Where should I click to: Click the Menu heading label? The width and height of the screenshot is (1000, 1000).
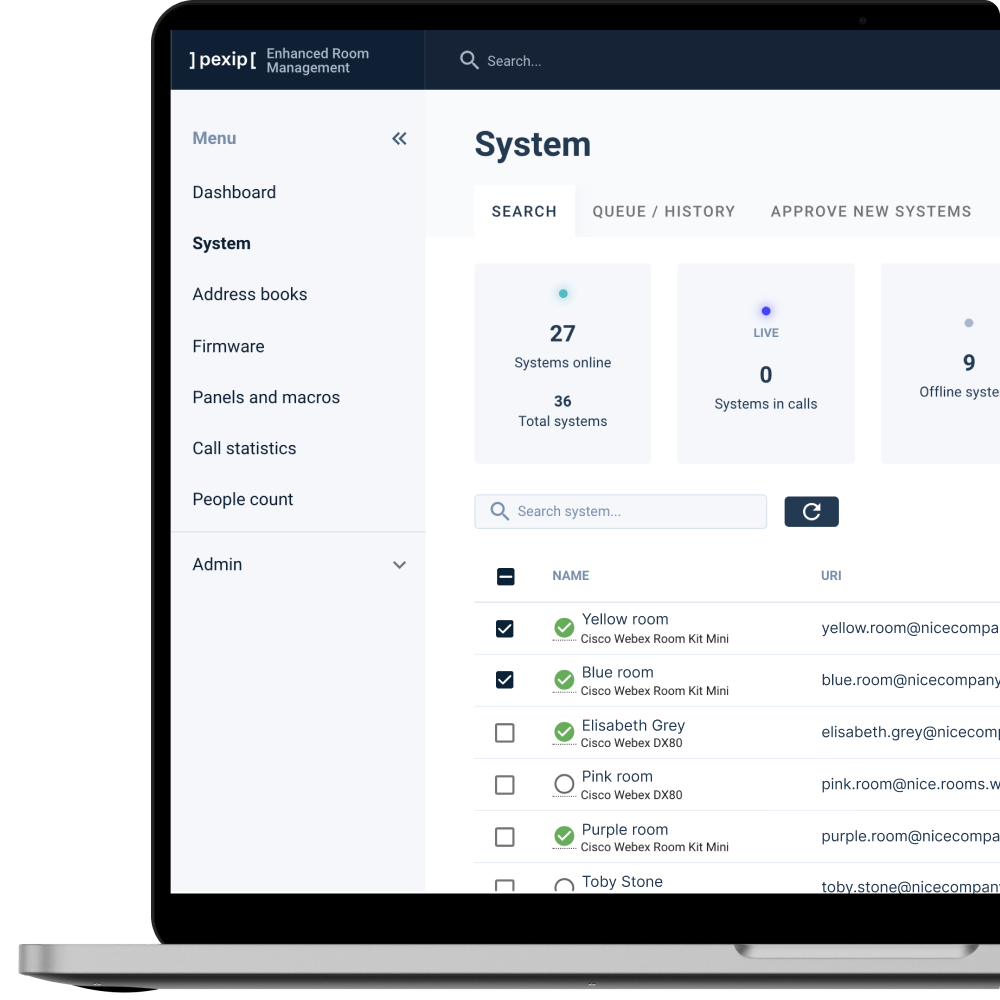(214, 138)
